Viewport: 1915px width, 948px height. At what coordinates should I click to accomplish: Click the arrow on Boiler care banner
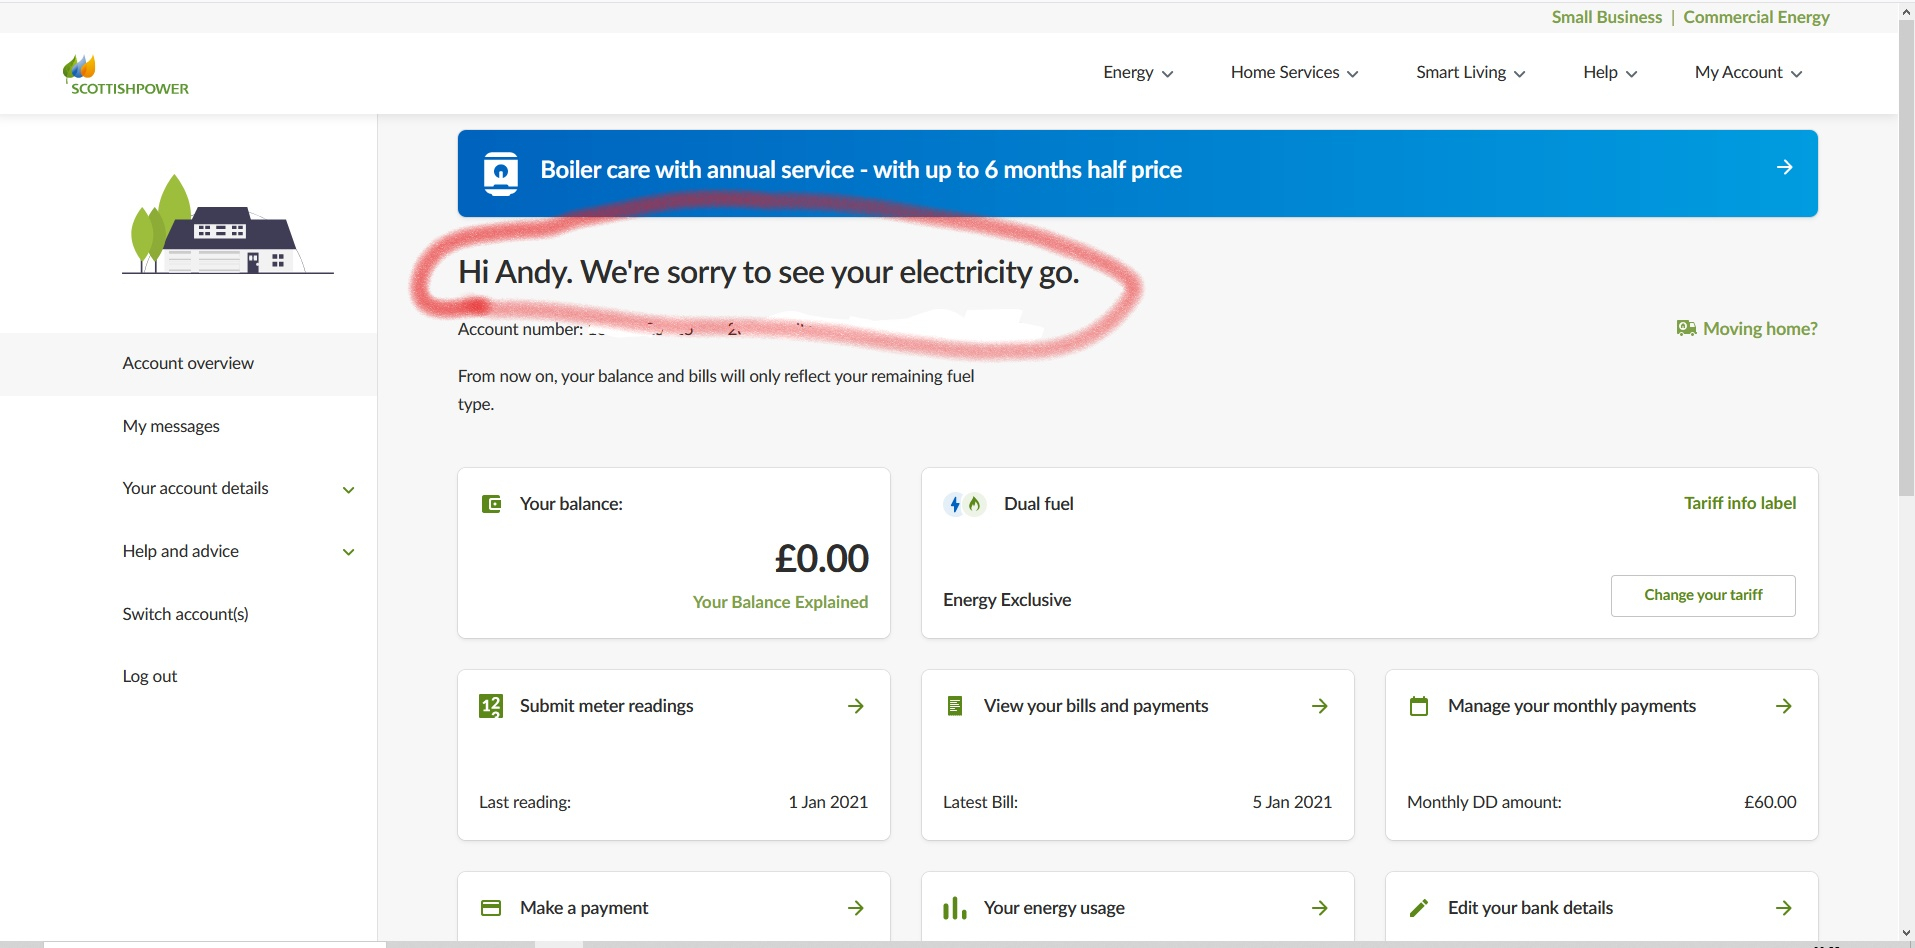coord(1784,167)
